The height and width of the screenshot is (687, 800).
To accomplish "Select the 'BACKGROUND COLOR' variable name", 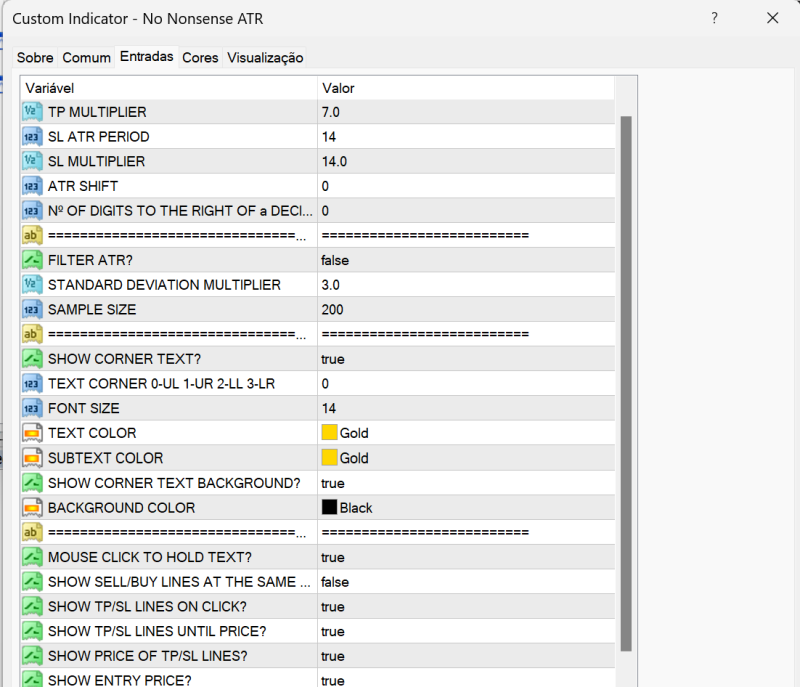I will 121,507.
